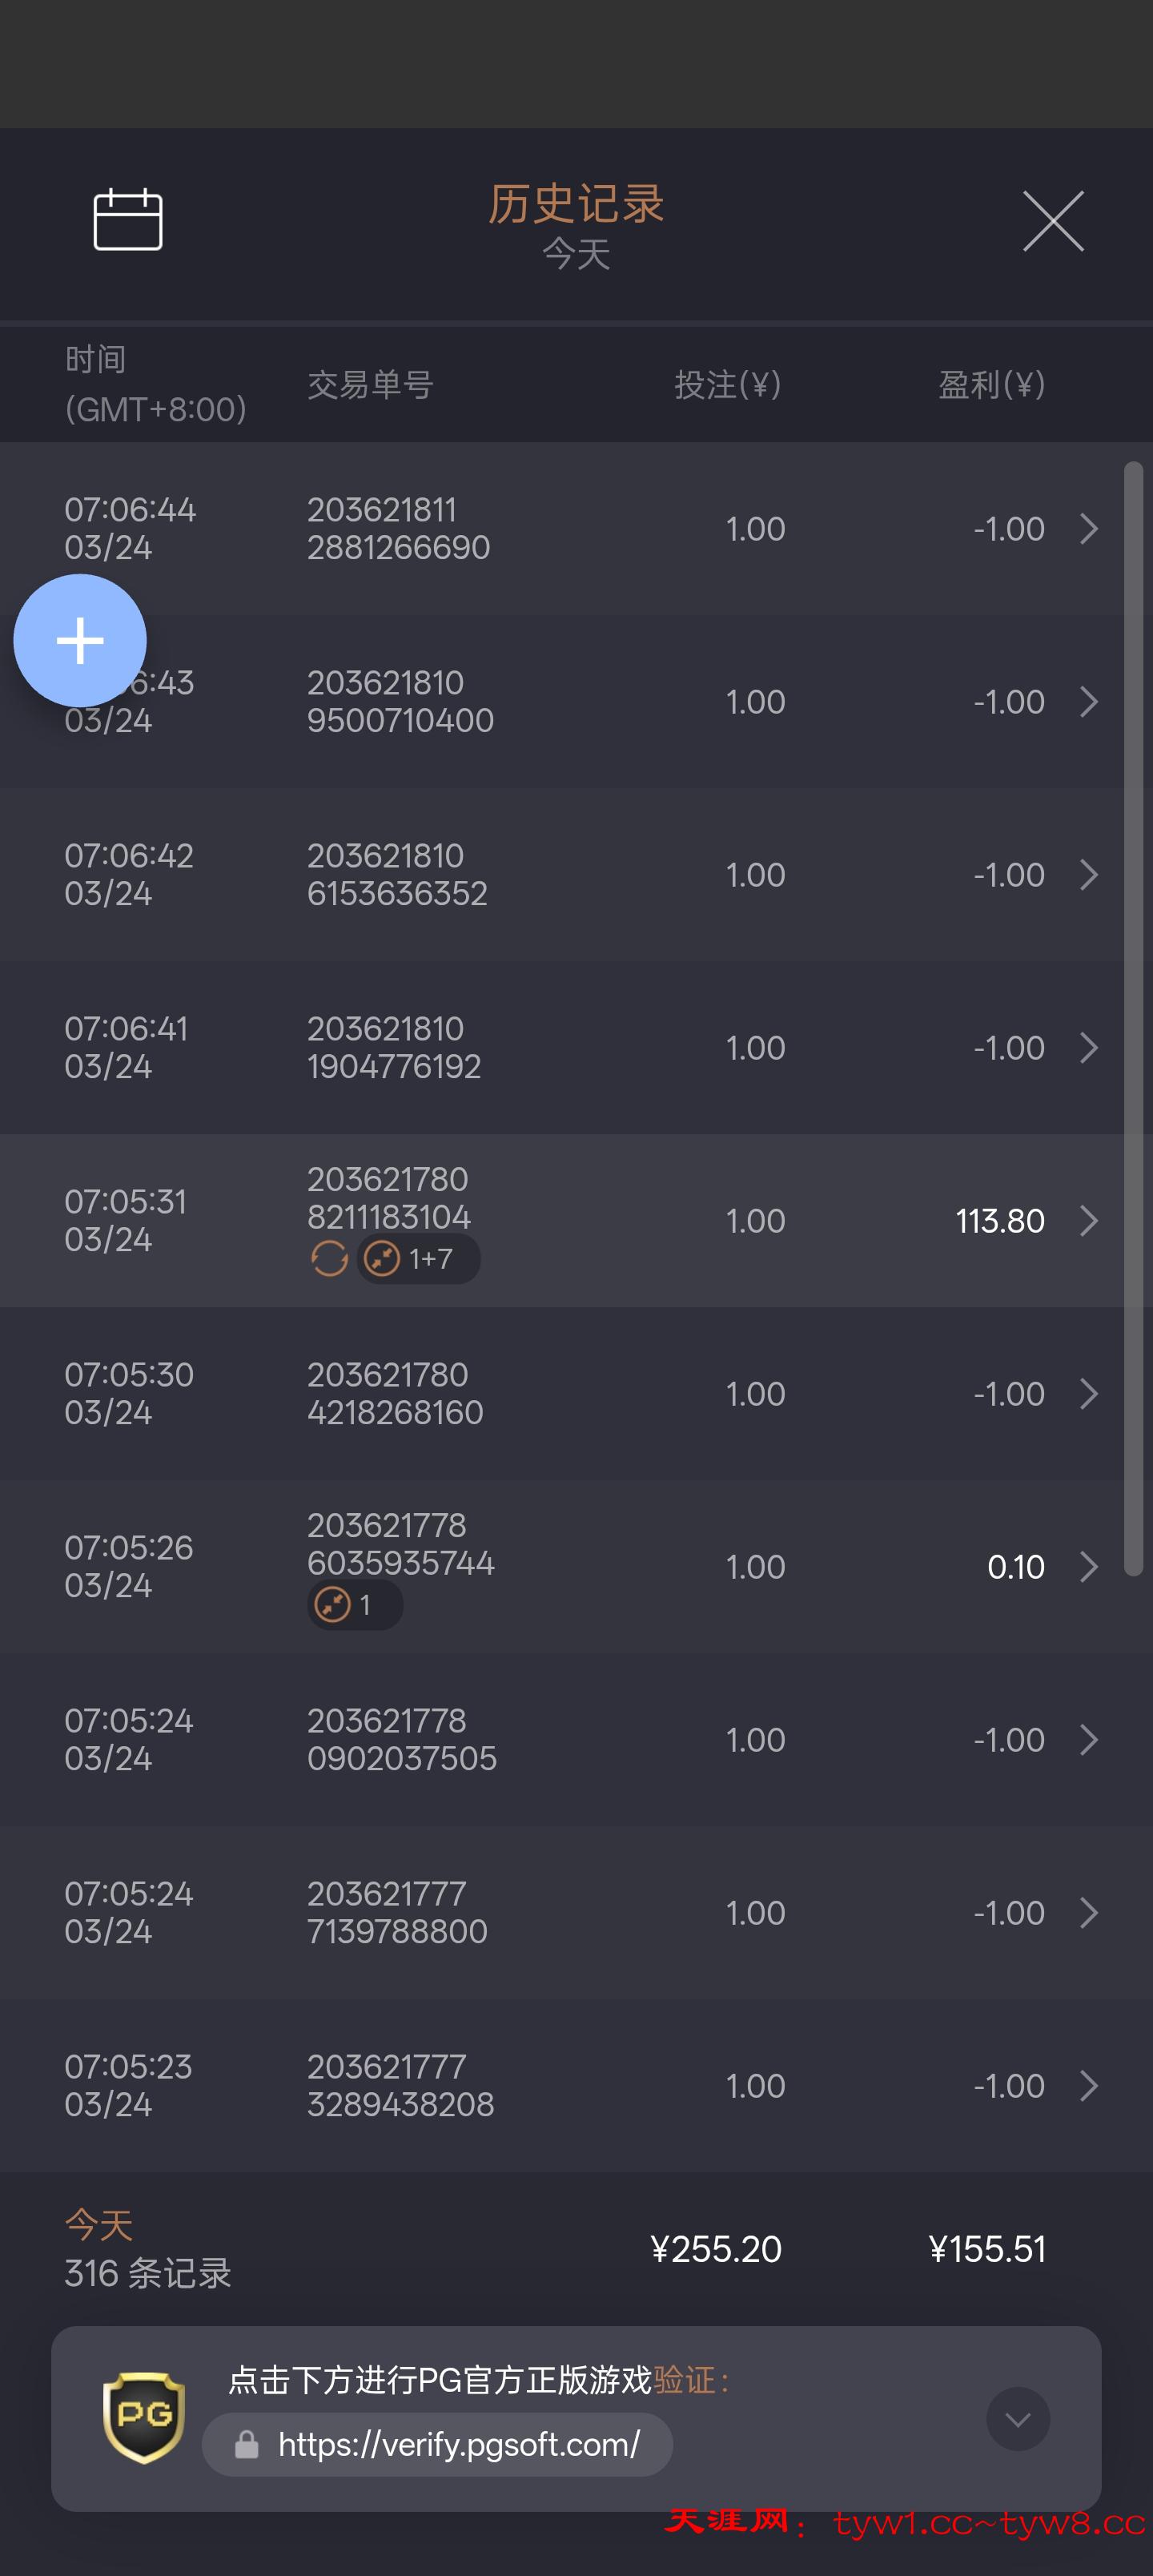The width and height of the screenshot is (1153, 2576).
Task: Expand the 0.10 profit record details
Action: coord(1089,1566)
